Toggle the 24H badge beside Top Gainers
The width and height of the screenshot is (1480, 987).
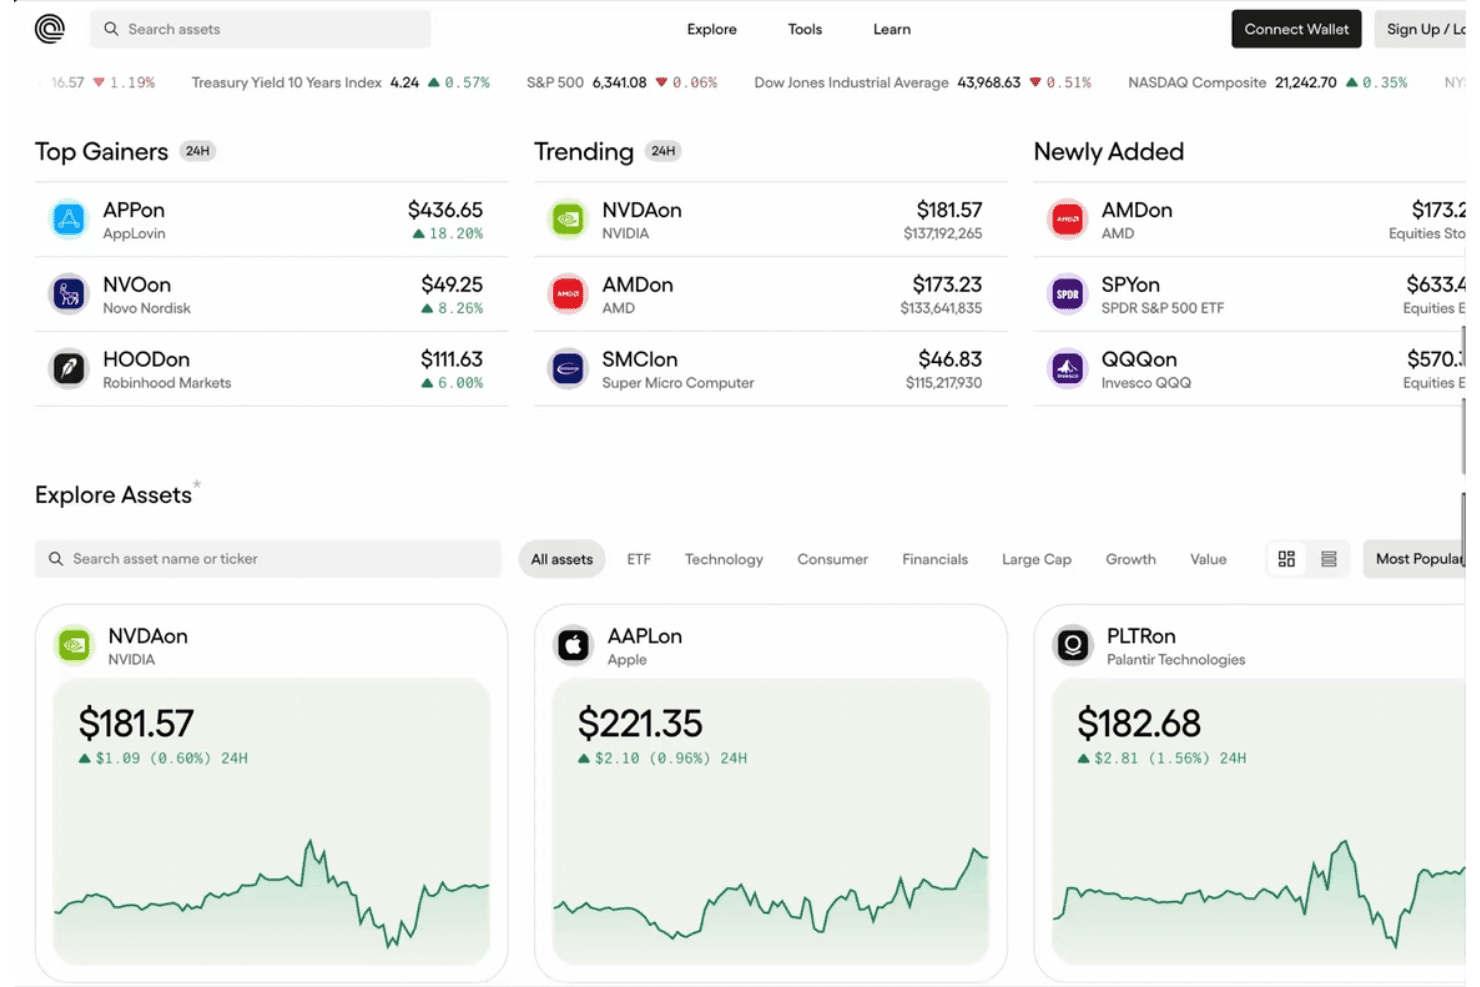(x=198, y=151)
